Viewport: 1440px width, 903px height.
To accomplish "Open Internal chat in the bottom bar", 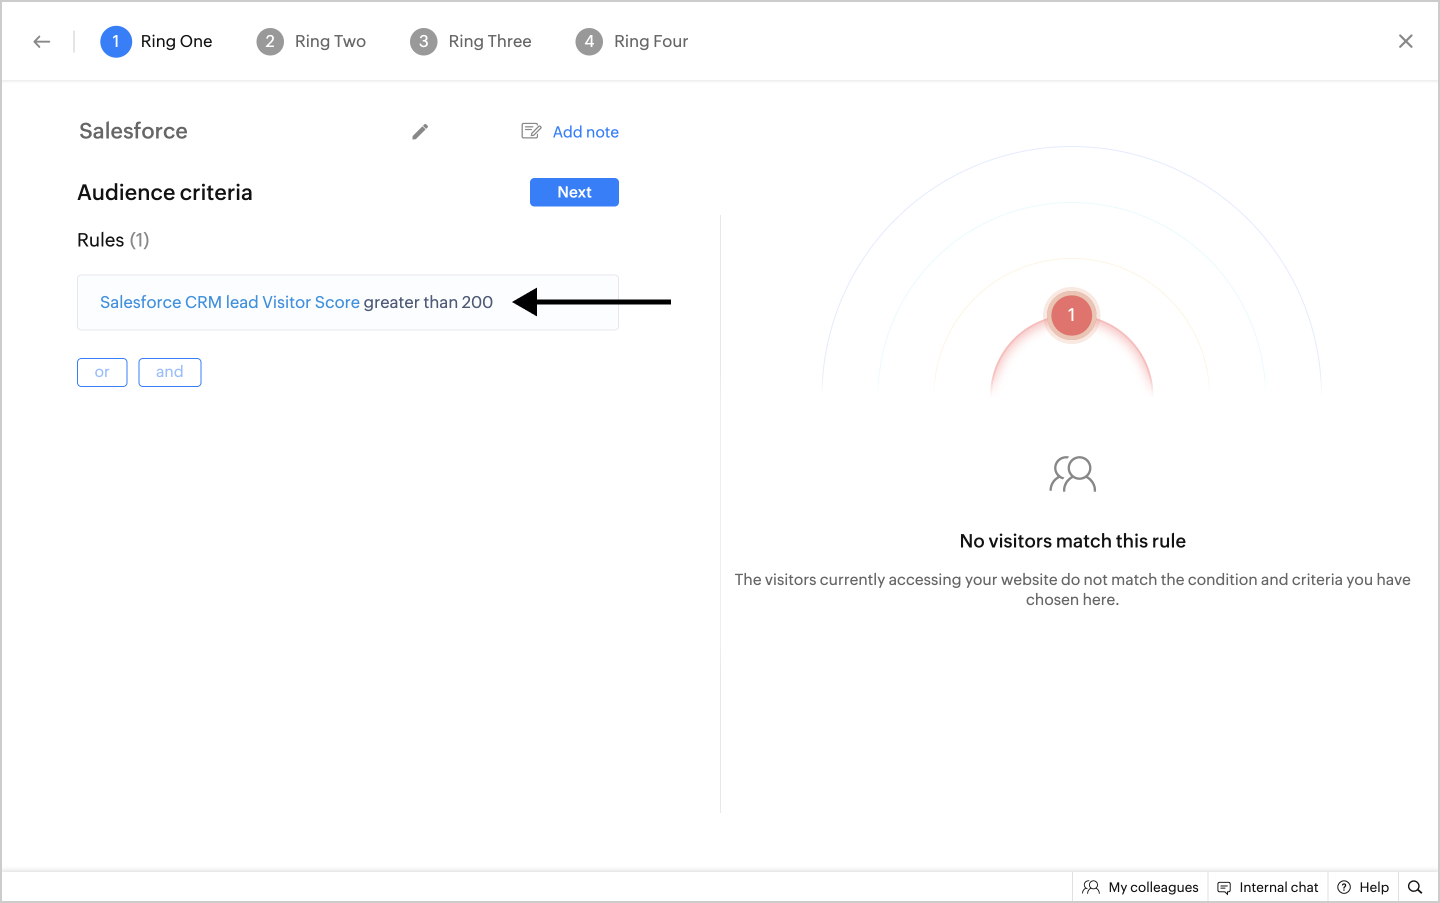I will pos(1268,887).
